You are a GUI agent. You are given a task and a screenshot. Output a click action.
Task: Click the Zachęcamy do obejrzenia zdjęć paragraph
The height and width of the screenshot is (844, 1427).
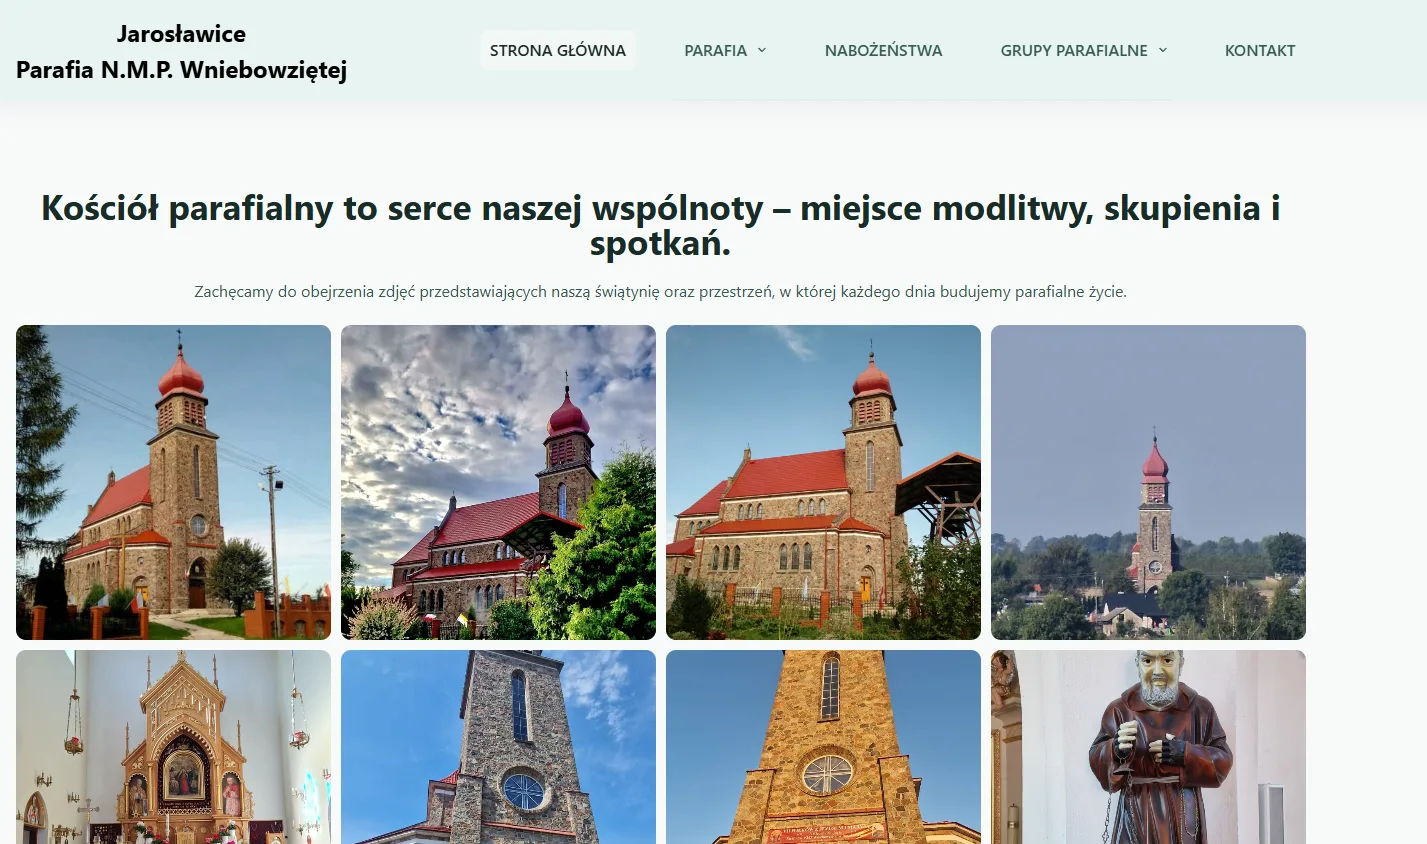[x=661, y=292]
